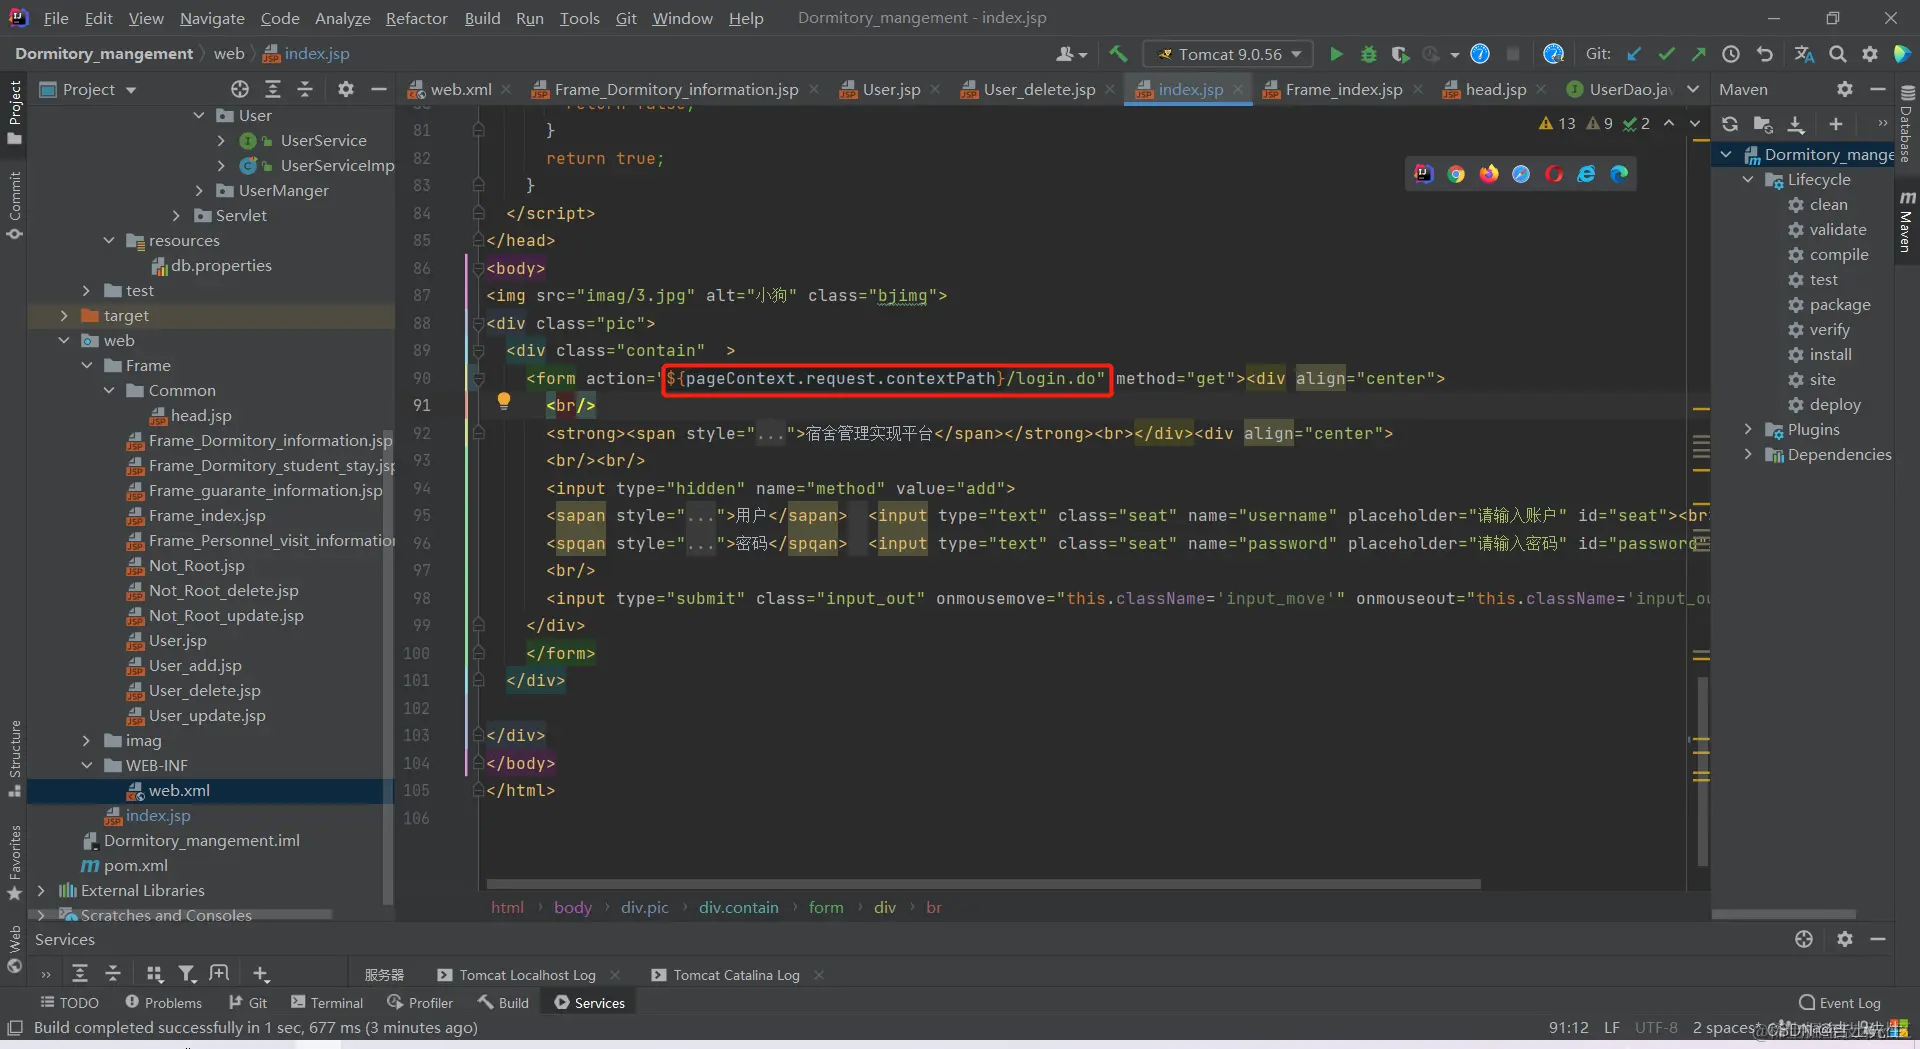Toggle the Database side panel
The image size is (1920, 1049).
(x=1907, y=125)
